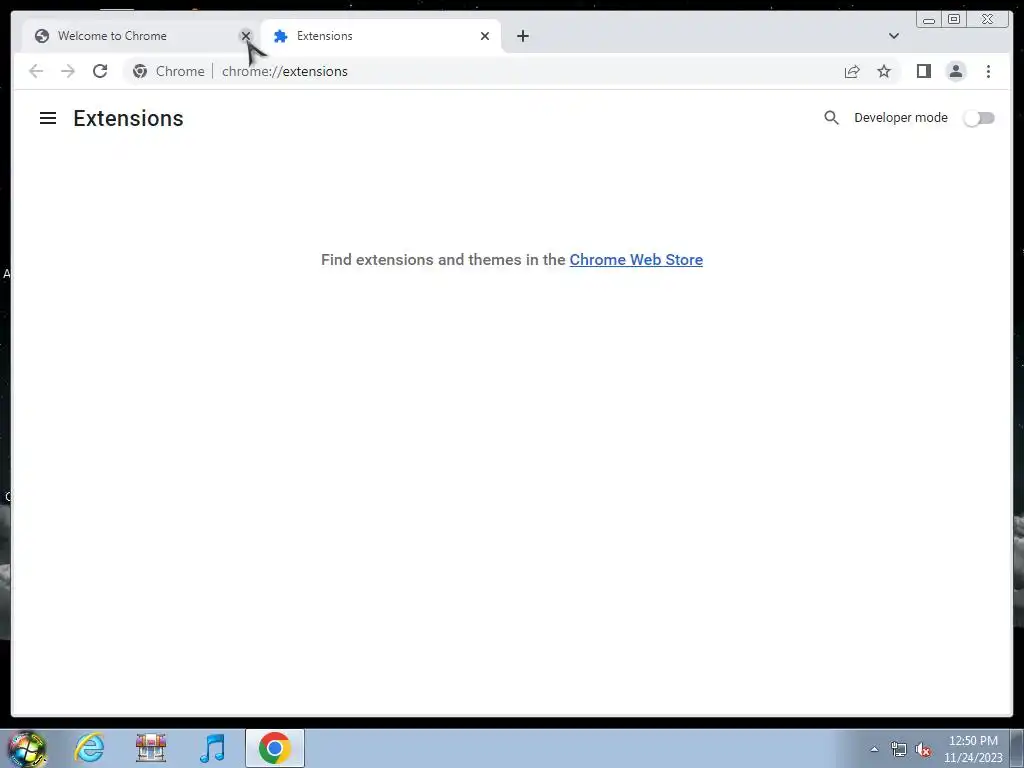This screenshot has width=1024, height=768.
Task: Click the Extensions page heading
Action: [128, 118]
